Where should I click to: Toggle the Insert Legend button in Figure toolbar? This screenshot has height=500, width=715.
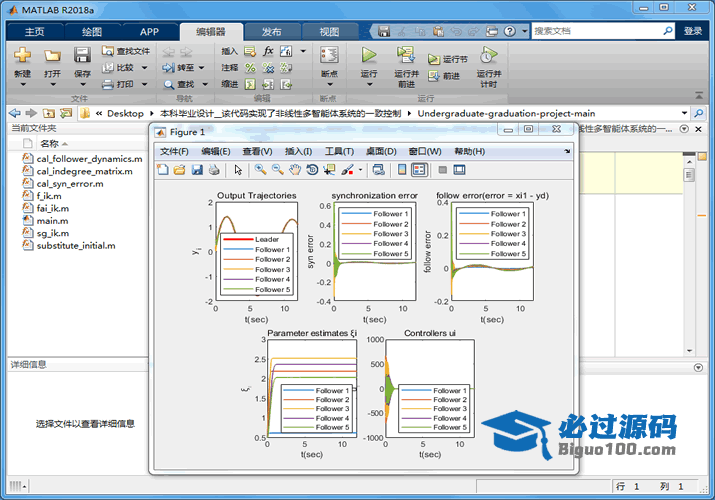tap(419, 170)
